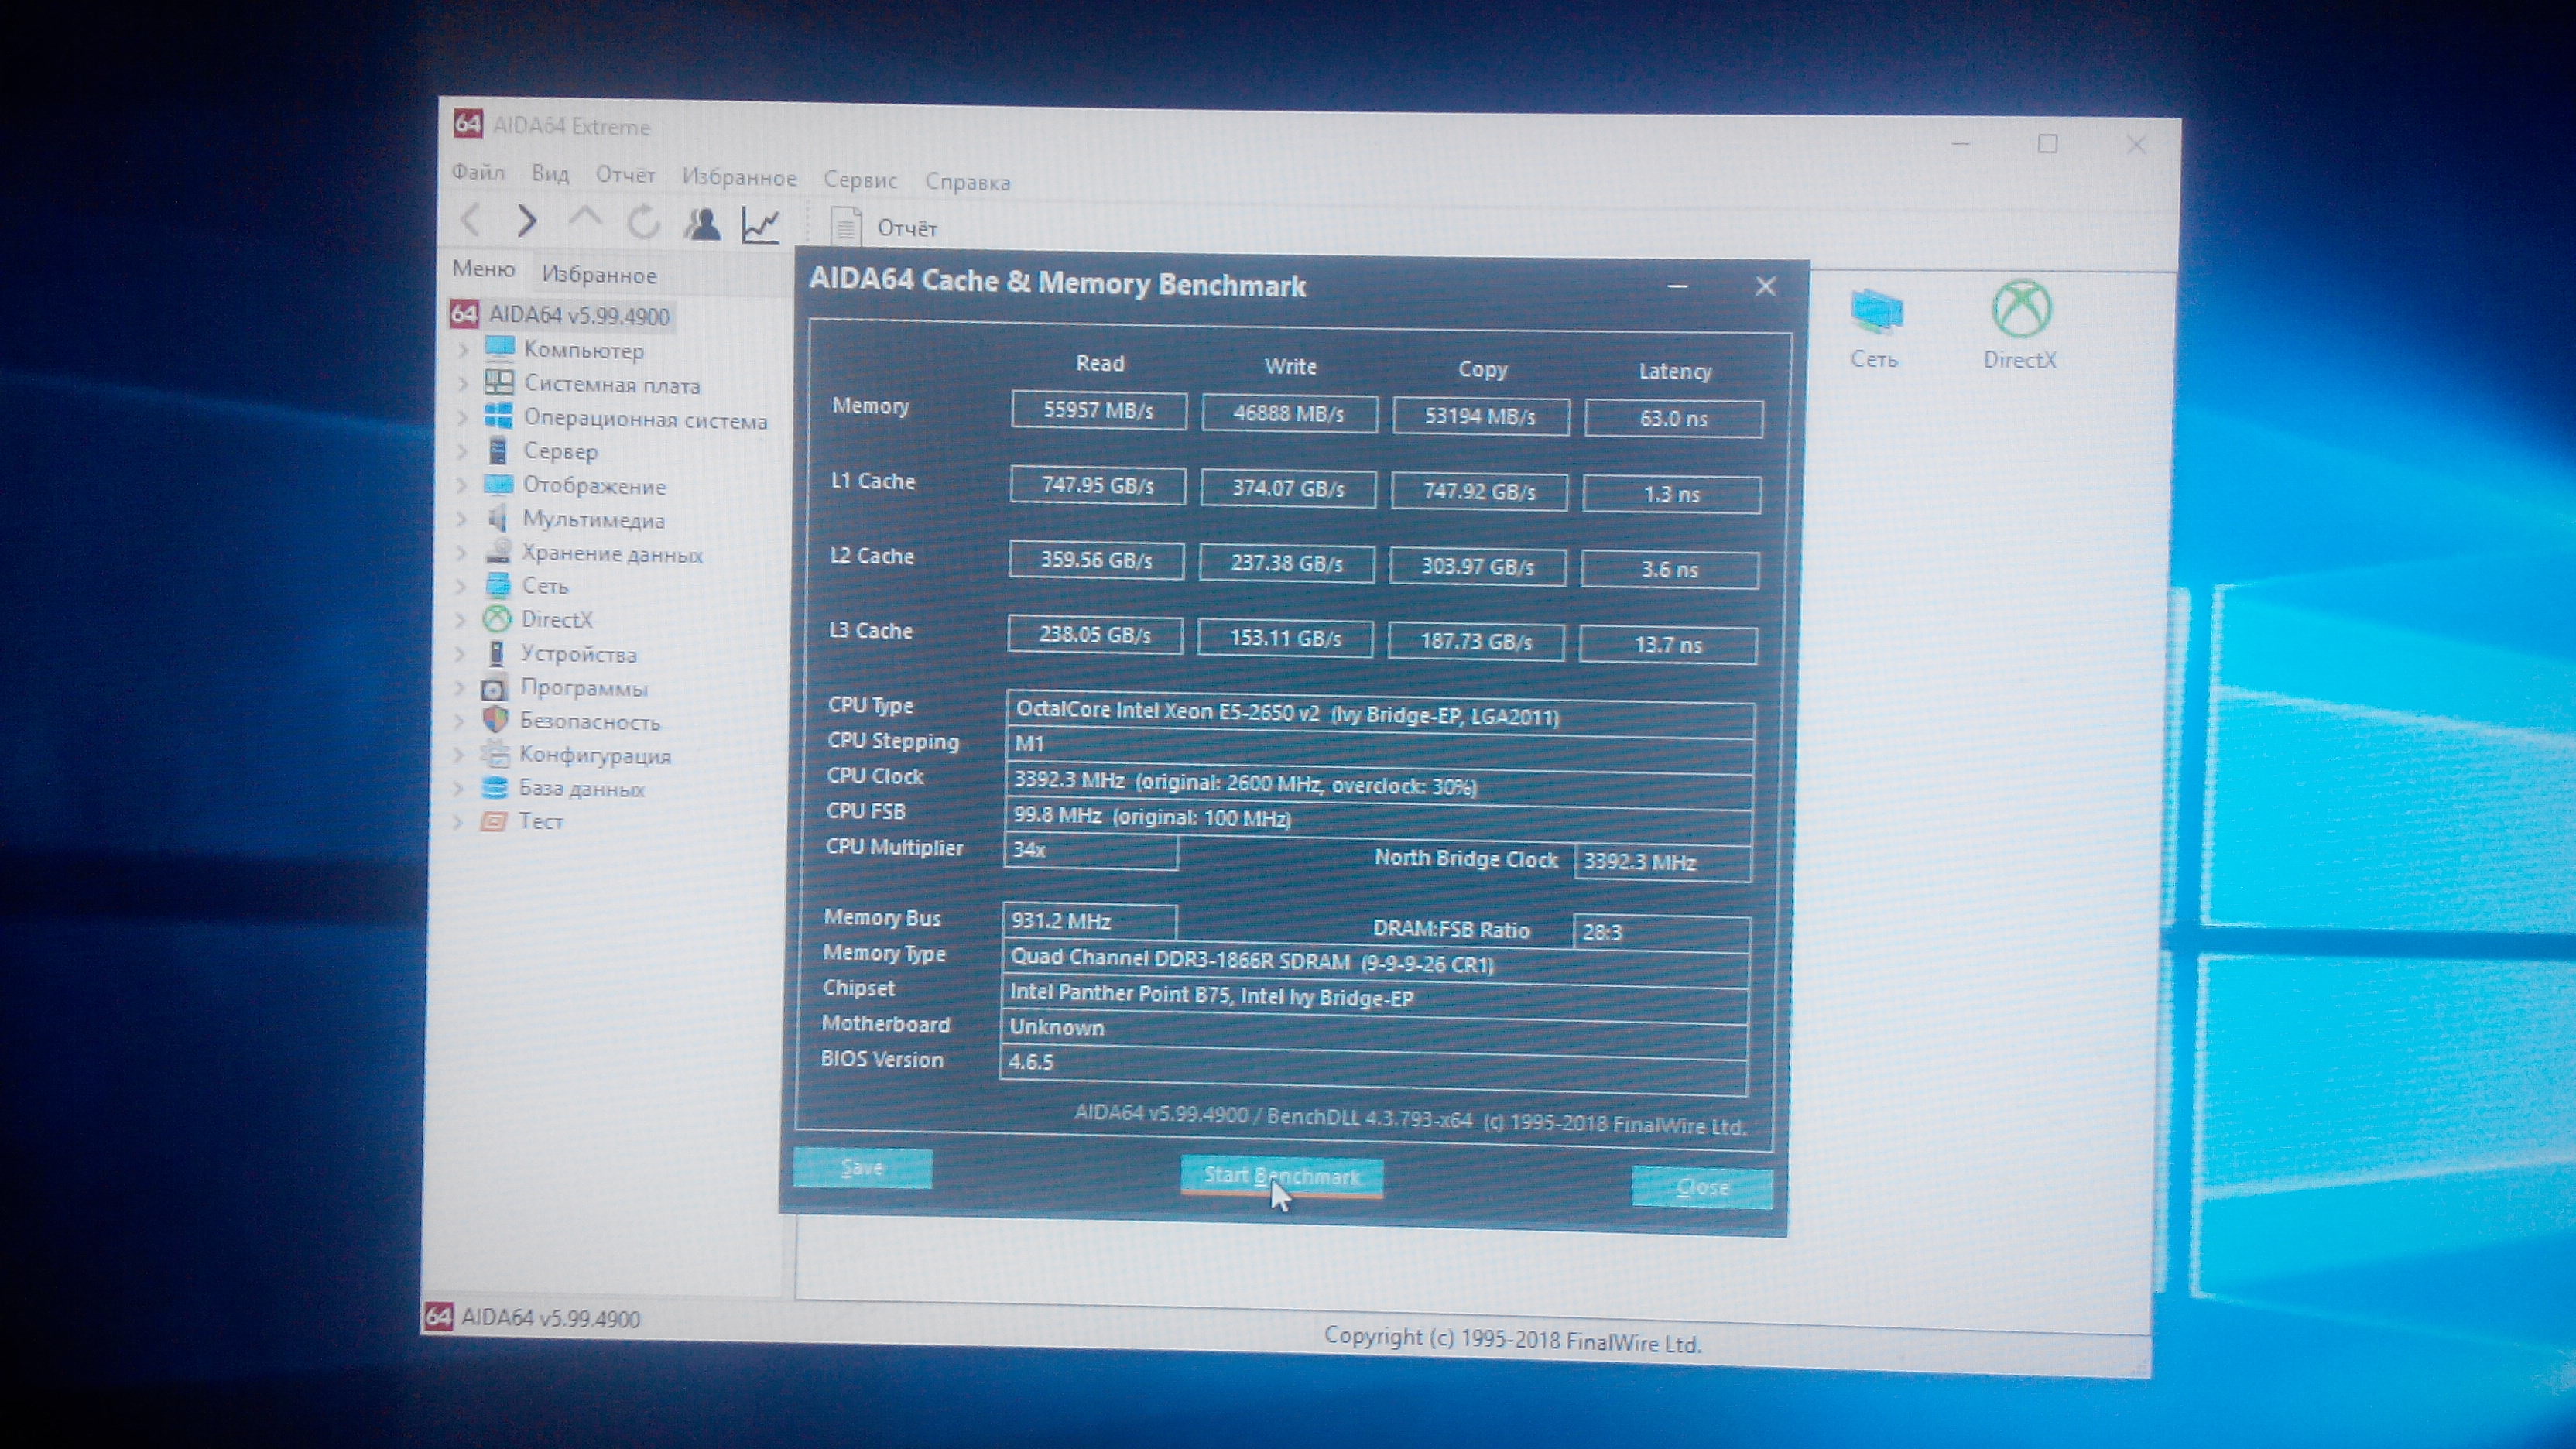2576x1449 pixels.
Task: Open the DirectX Xbox icon in right pane
Action: click(x=2021, y=309)
